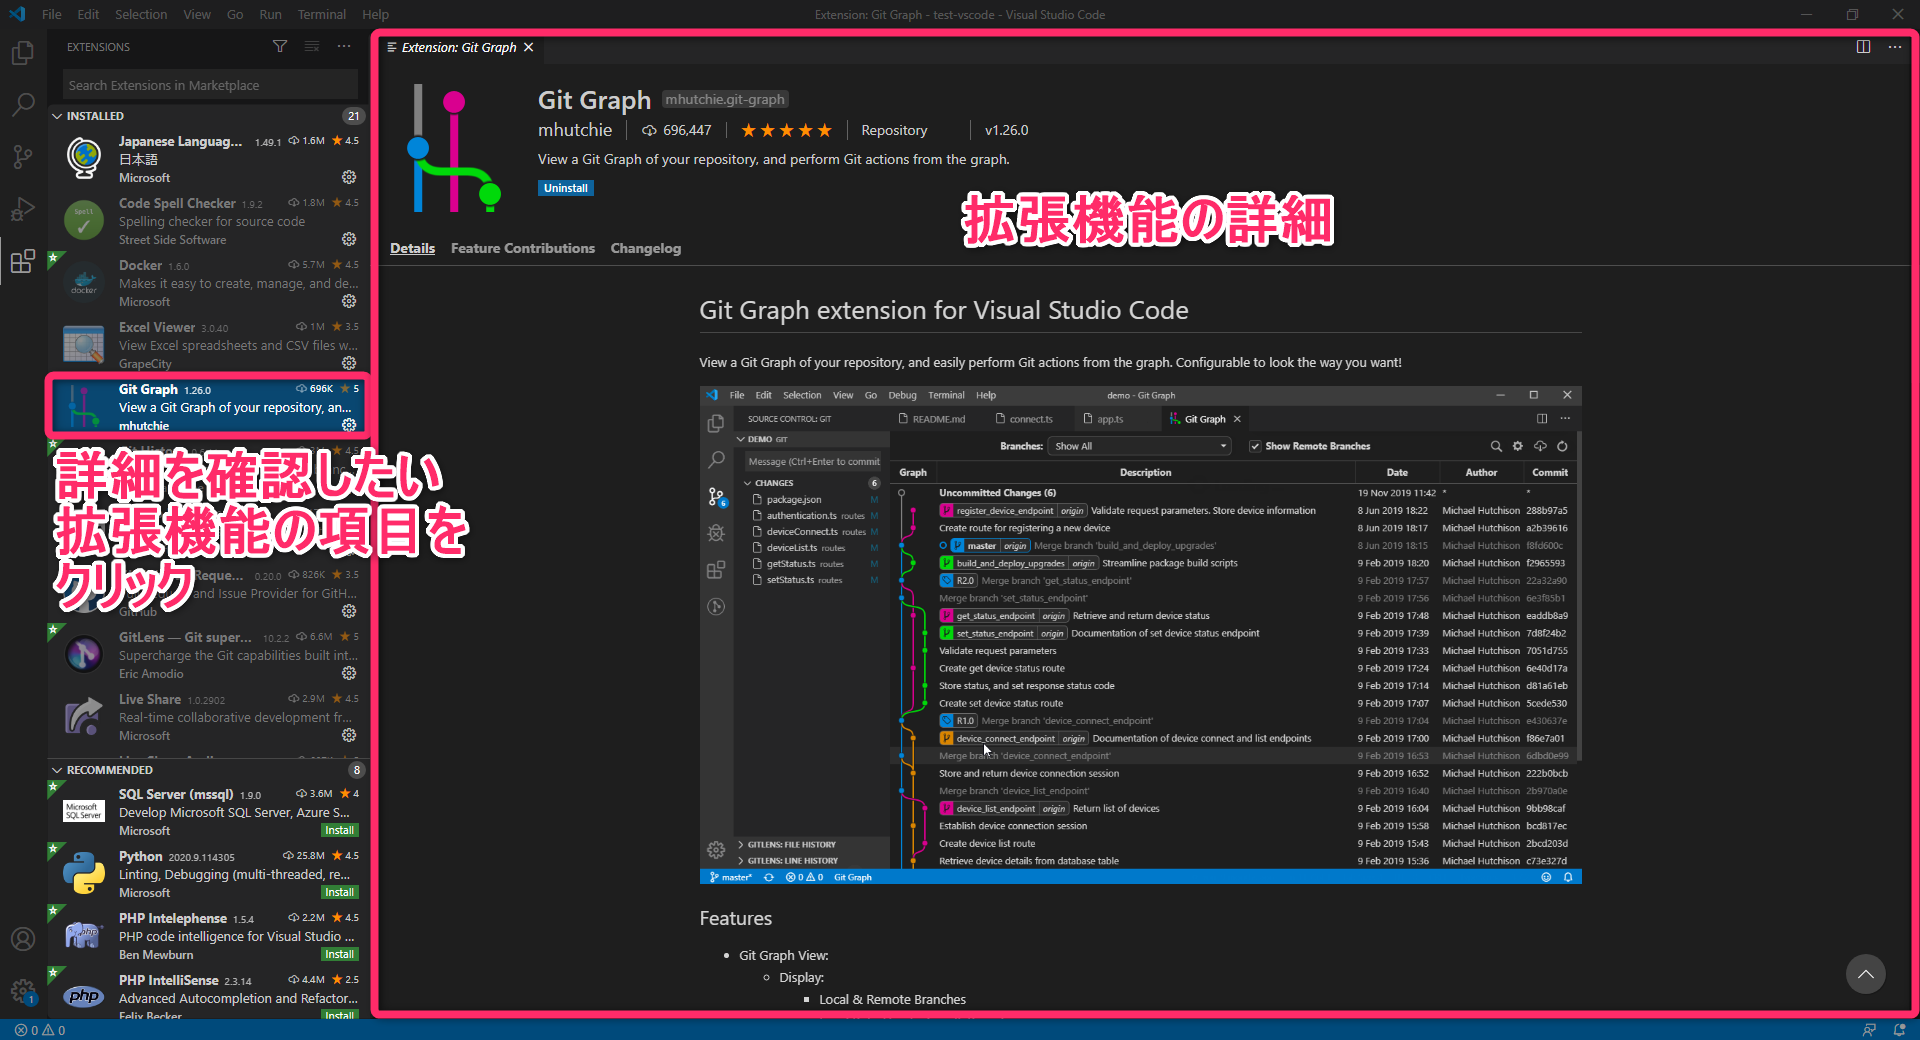Click the scroll-to-top arrow button
The image size is (1920, 1040).
coord(1865,974)
